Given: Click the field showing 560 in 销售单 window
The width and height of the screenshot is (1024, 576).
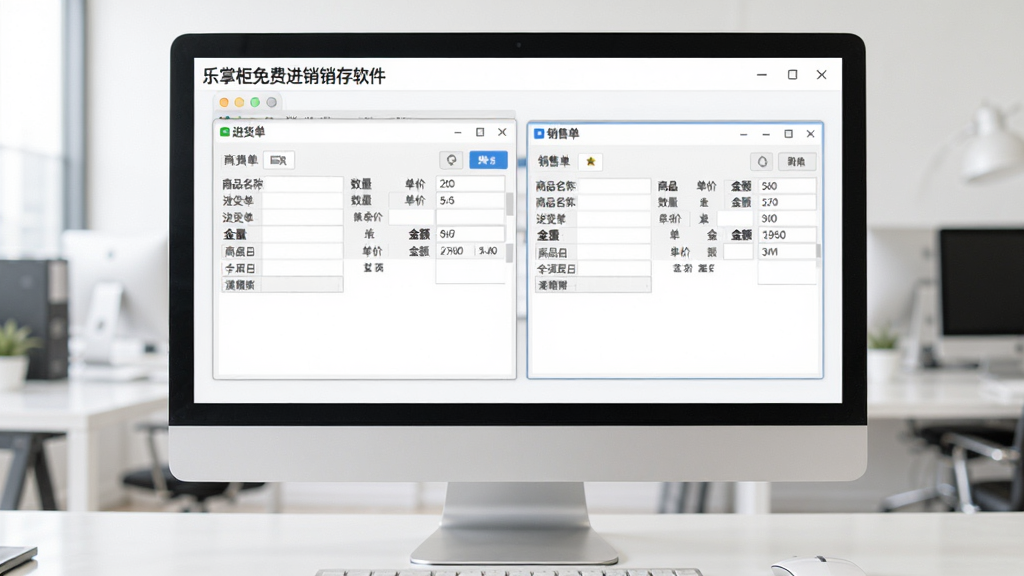Looking at the screenshot, I should click(787, 186).
